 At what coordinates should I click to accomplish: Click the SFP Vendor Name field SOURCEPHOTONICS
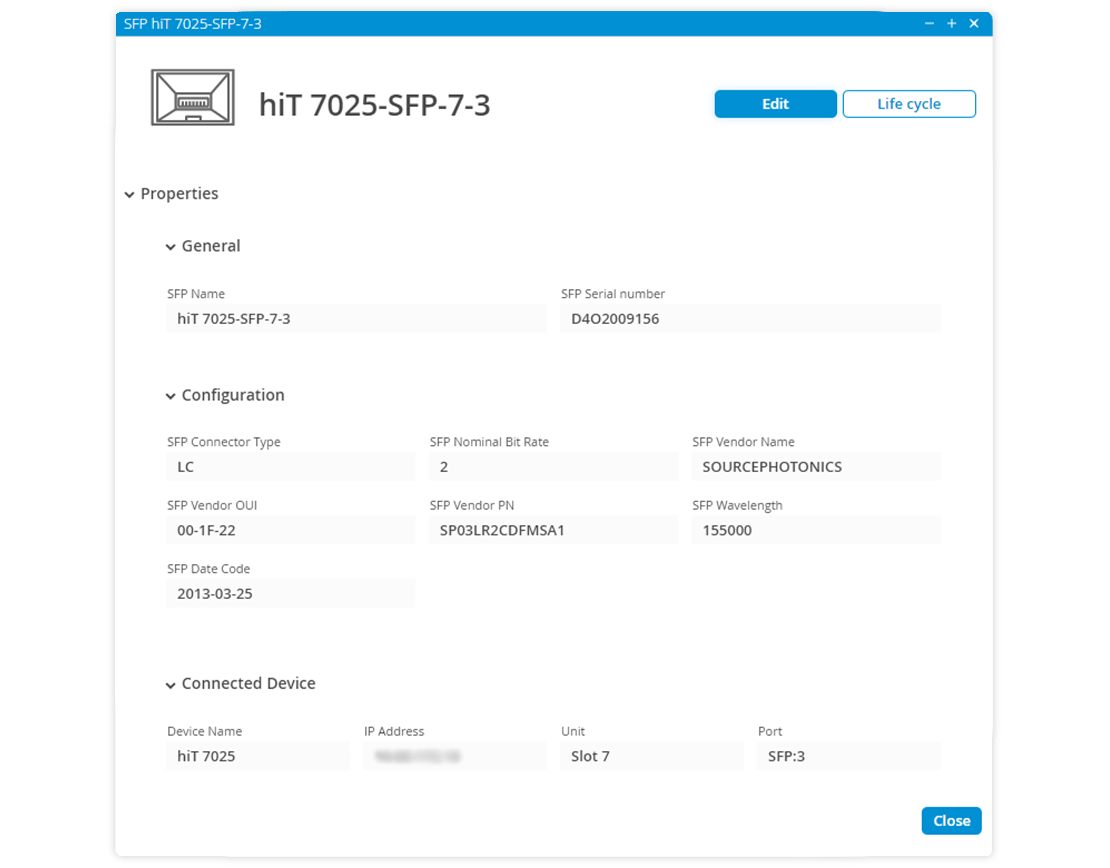click(816, 467)
